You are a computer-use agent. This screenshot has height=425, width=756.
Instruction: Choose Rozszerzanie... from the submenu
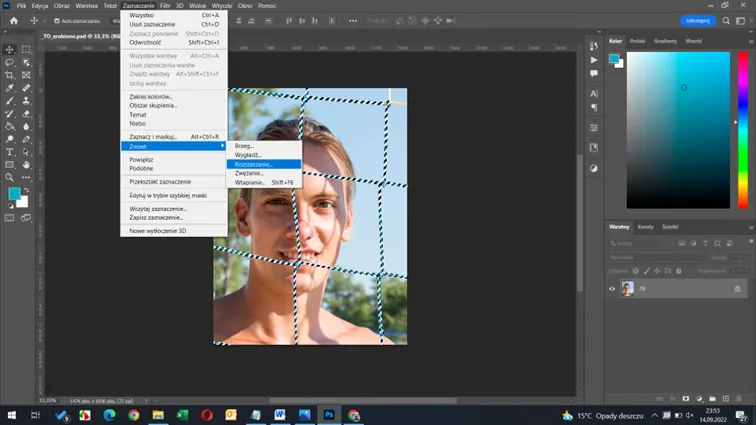click(x=252, y=164)
